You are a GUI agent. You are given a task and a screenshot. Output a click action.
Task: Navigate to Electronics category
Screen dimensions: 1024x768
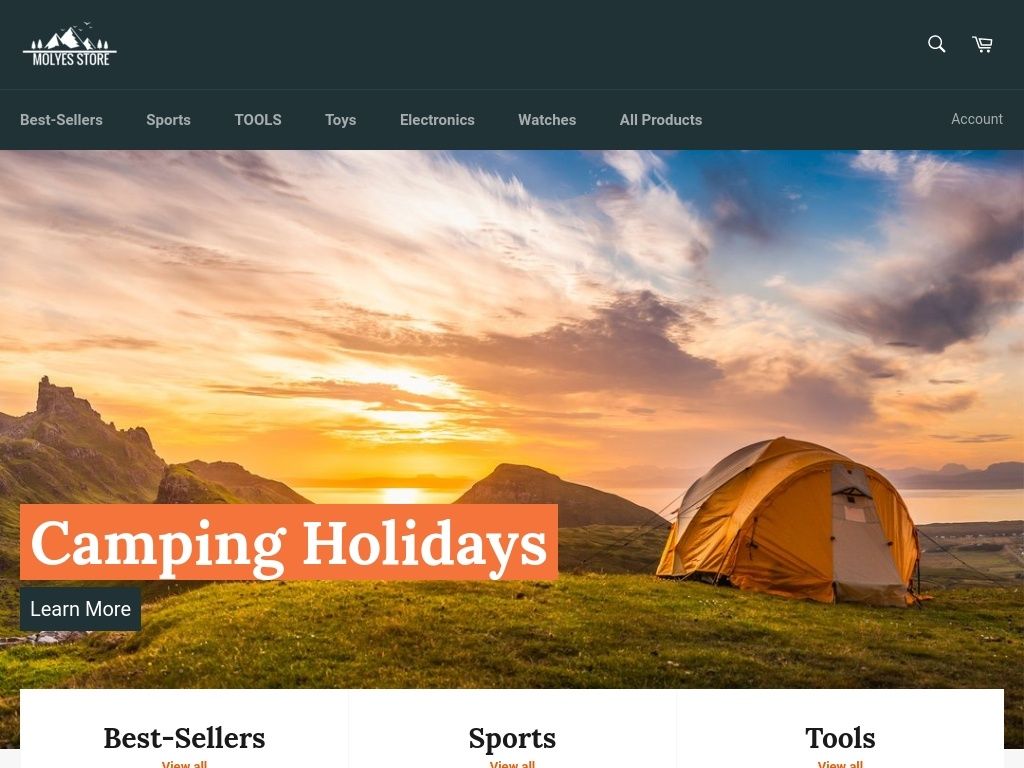point(437,120)
